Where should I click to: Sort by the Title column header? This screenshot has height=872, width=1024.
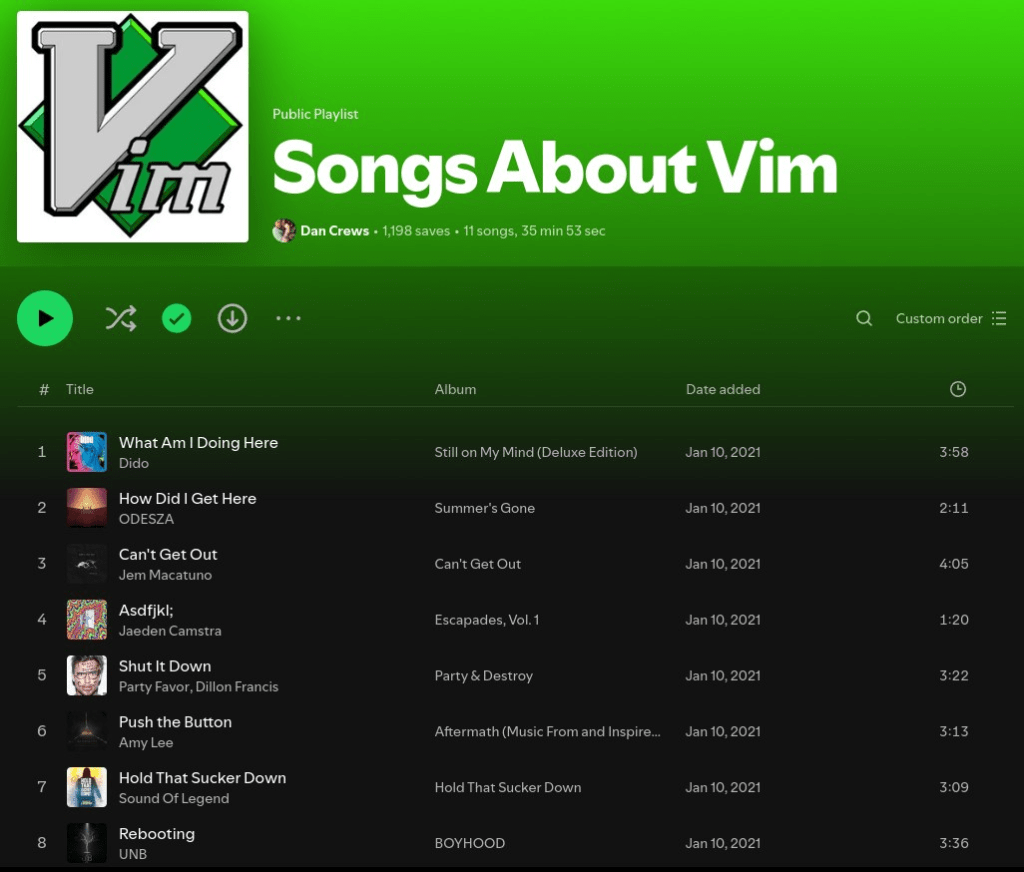pos(80,389)
